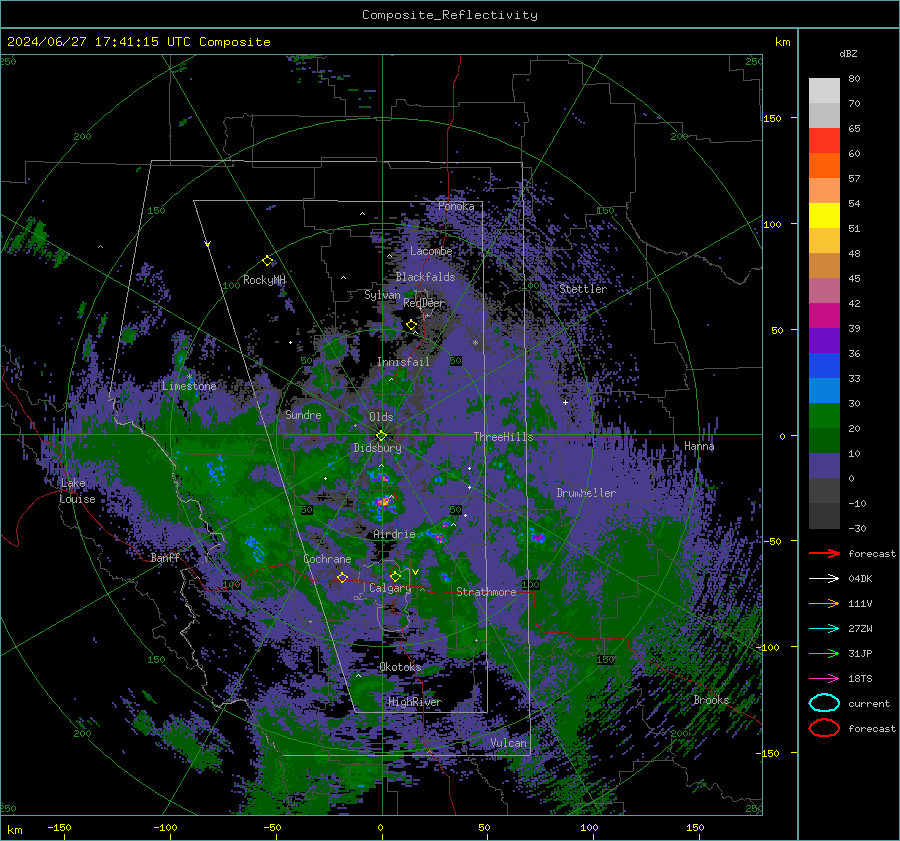
Task: Select the magenta 18TS arrow in legend
Action: pos(824,679)
